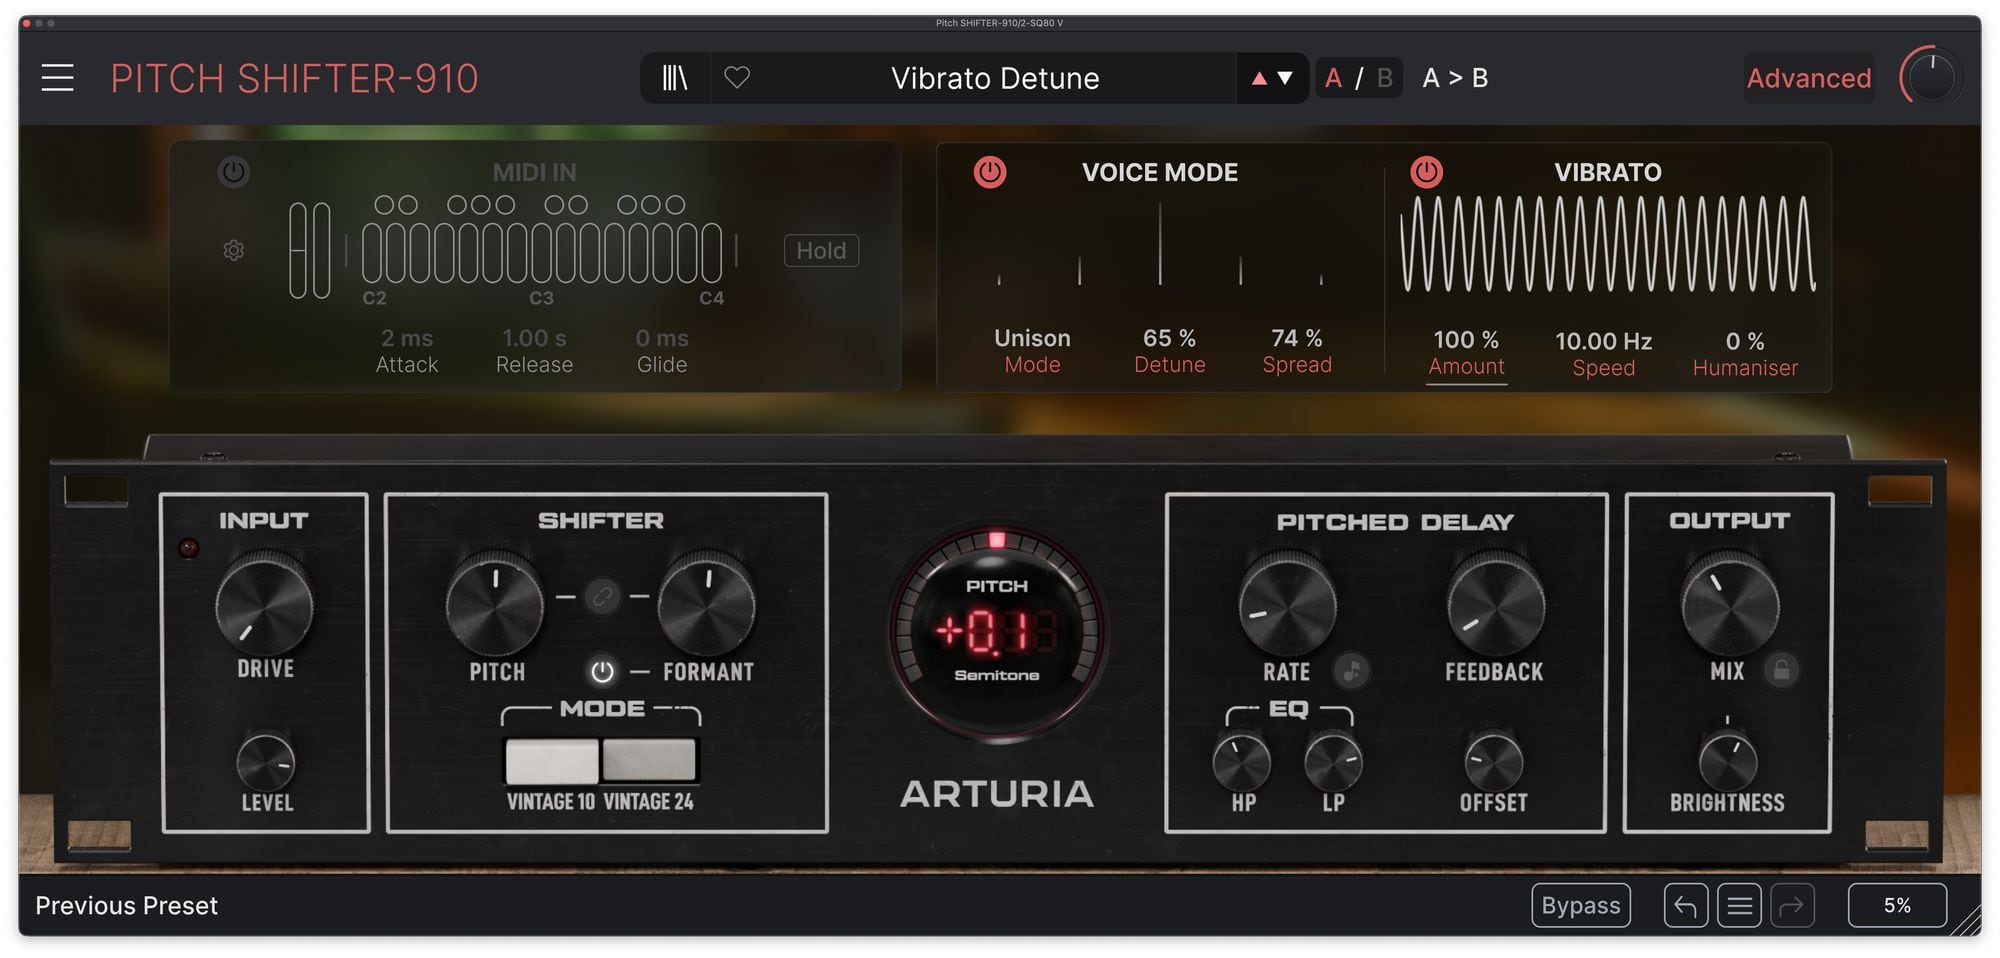The image size is (2000, 958).
Task: Click the Vibrato Amount value
Action: [x=1466, y=340]
